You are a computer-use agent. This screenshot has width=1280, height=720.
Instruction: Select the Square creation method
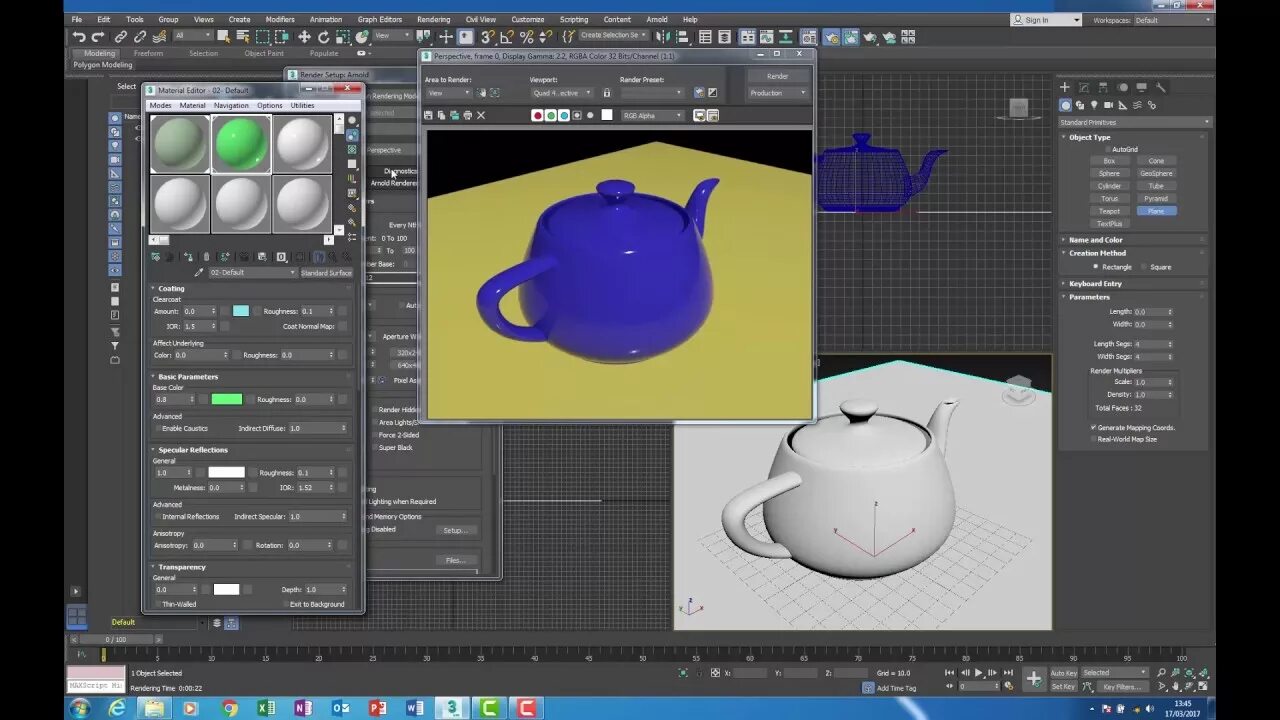click(x=1143, y=267)
